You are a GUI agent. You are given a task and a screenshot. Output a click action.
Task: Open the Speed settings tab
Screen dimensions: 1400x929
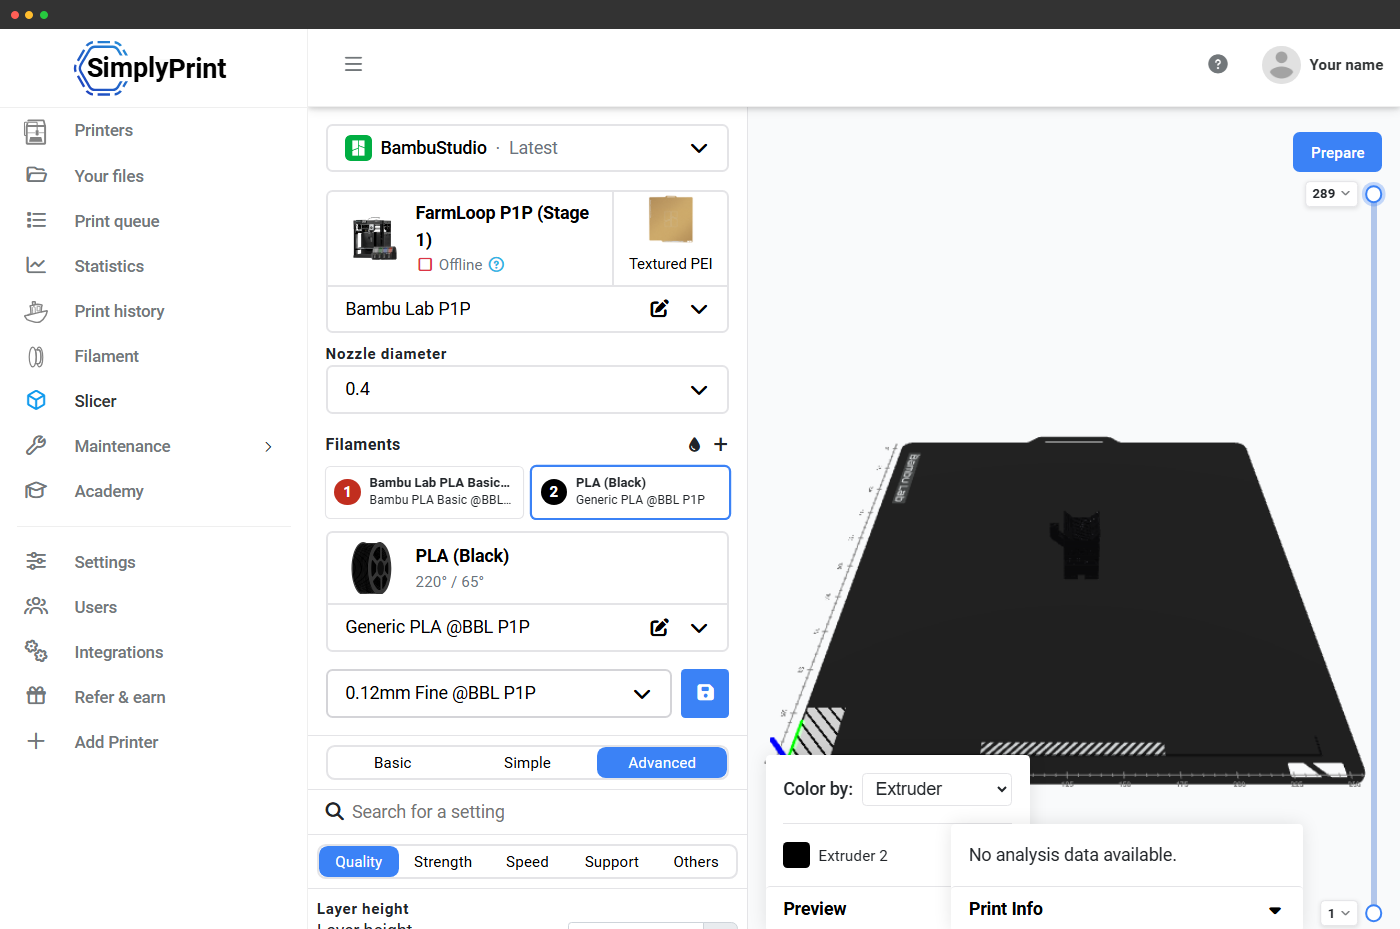tap(527, 862)
